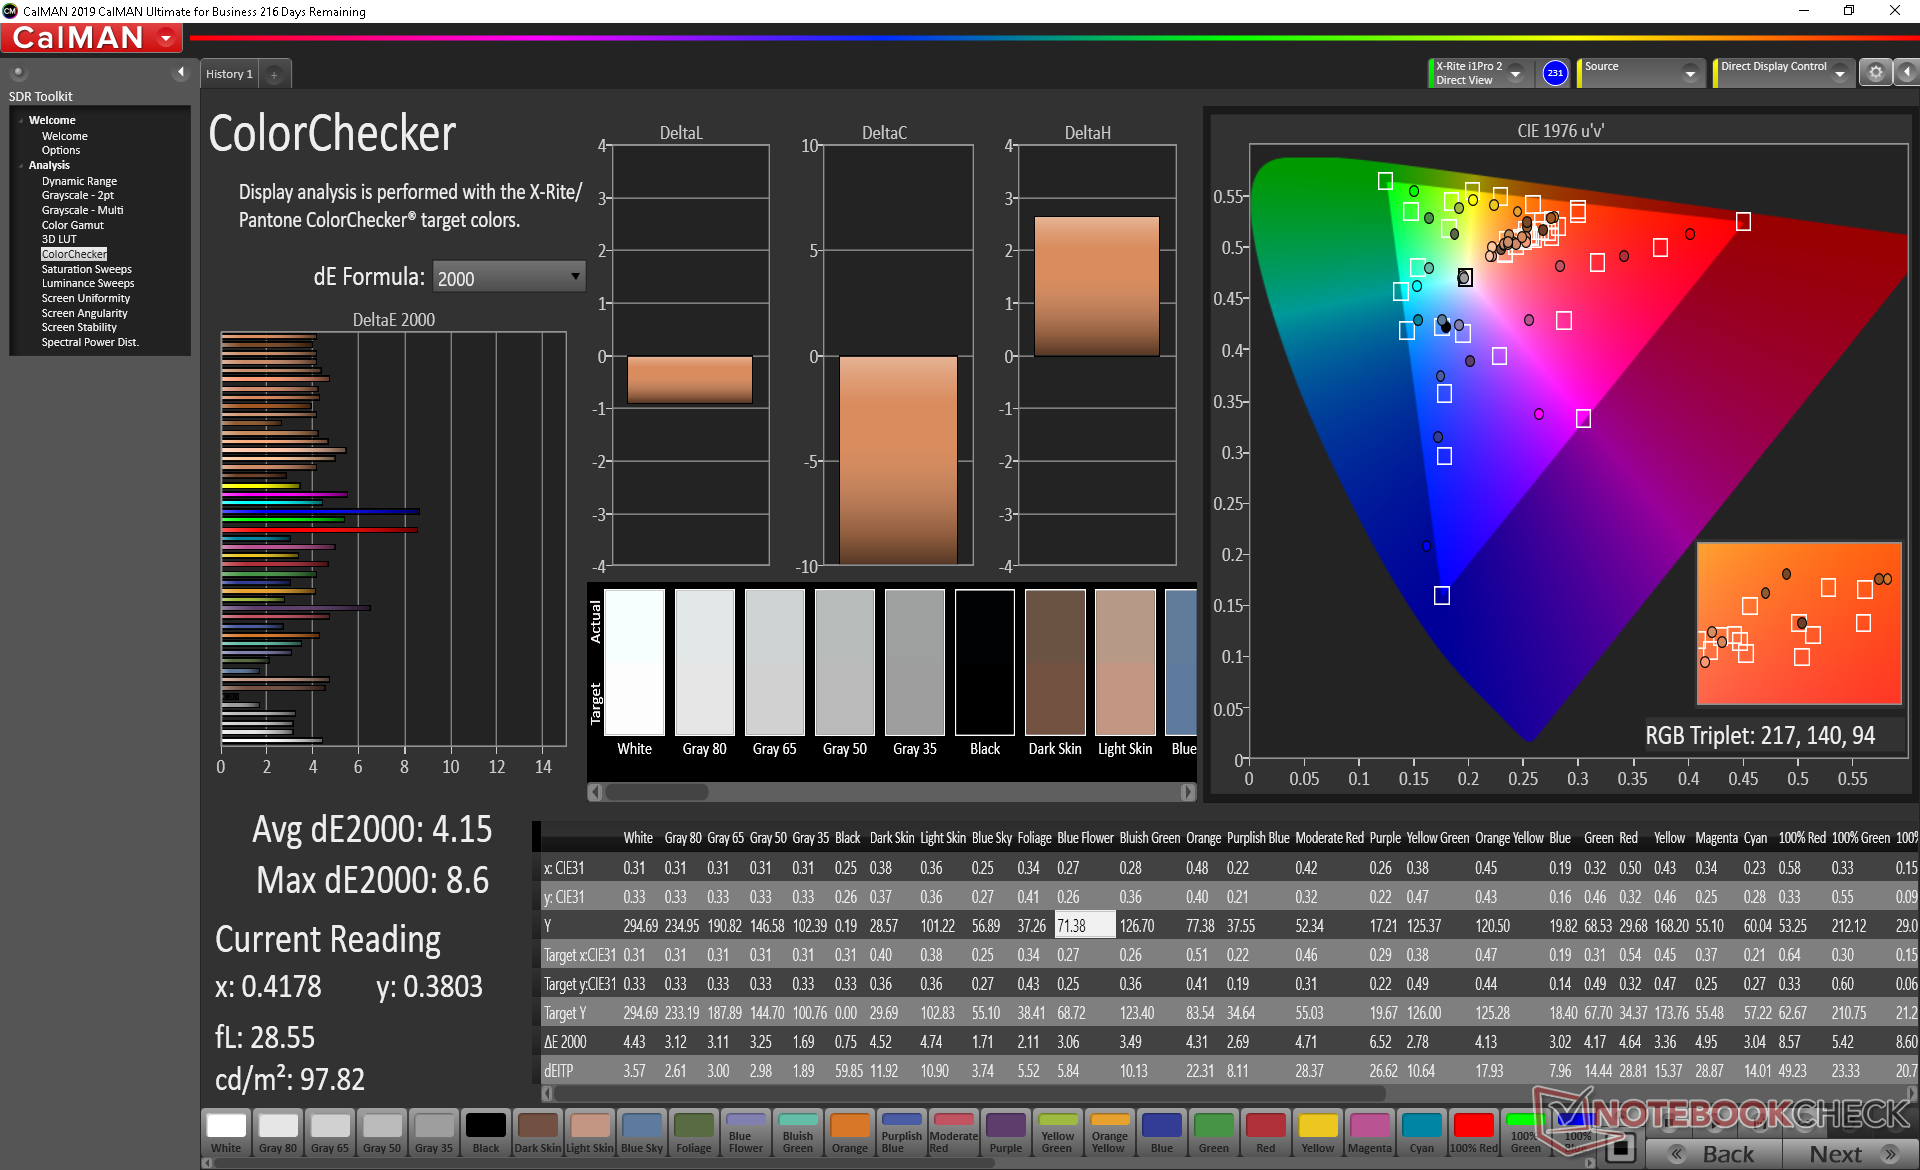
Task: Expand the Source dropdown
Action: click(1690, 74)
